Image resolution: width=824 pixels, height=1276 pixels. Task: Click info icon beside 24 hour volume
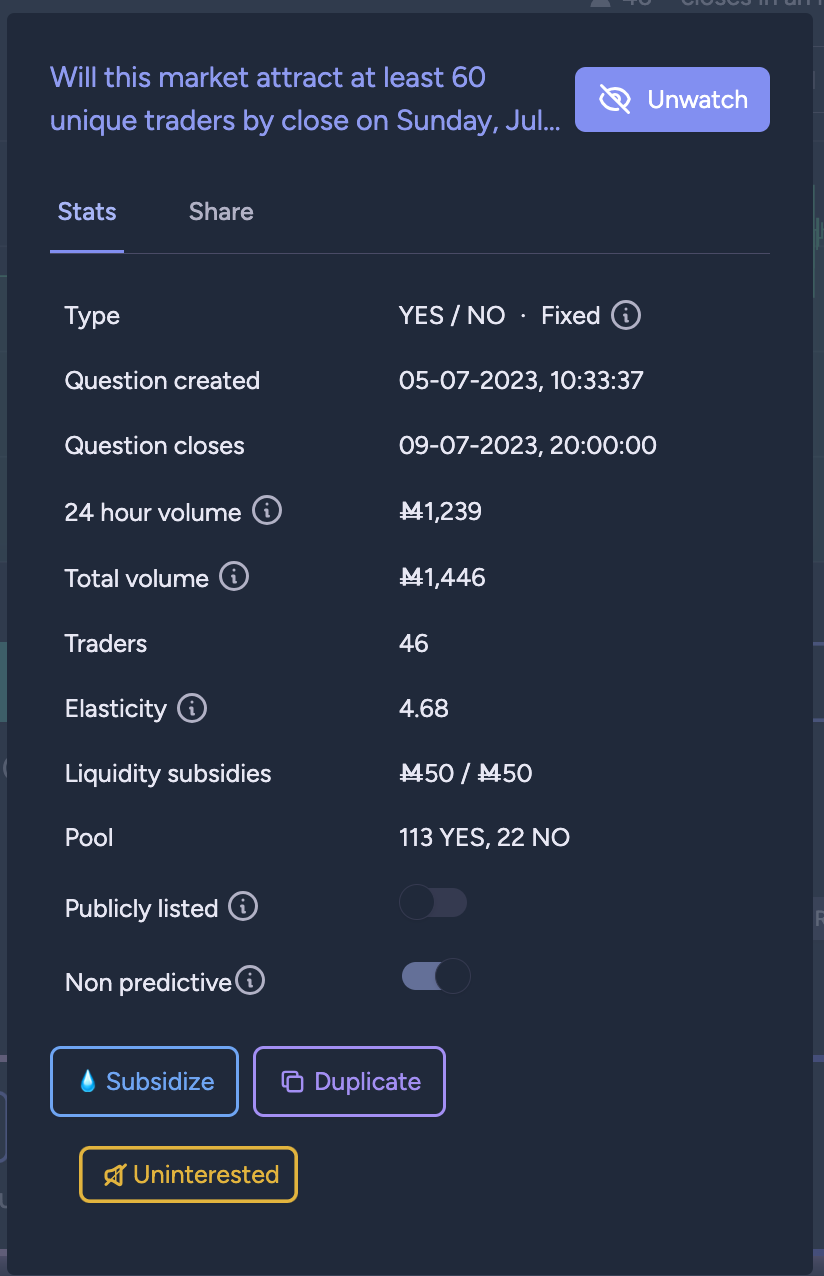[x=267, y=512]
